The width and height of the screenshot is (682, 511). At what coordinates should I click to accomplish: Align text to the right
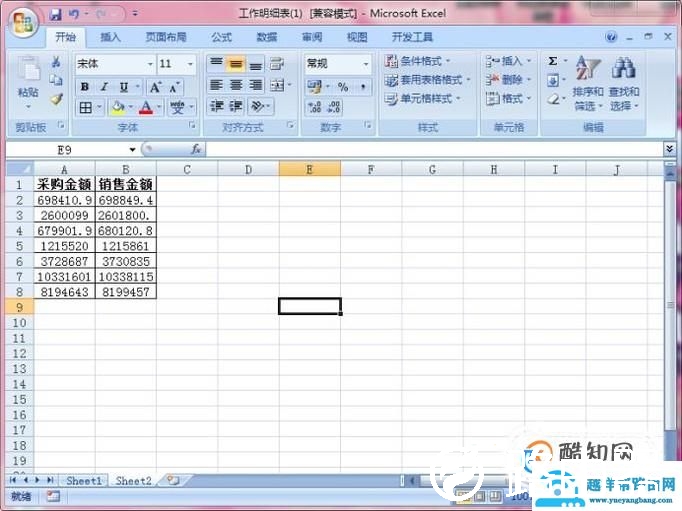click(x=256, y=85)
